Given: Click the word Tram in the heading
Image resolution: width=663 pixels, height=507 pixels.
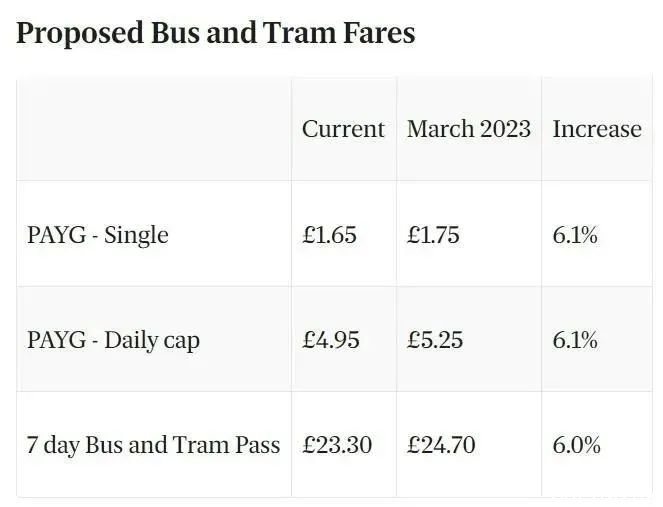Looking at the screenshot, I should click(299, 33).
